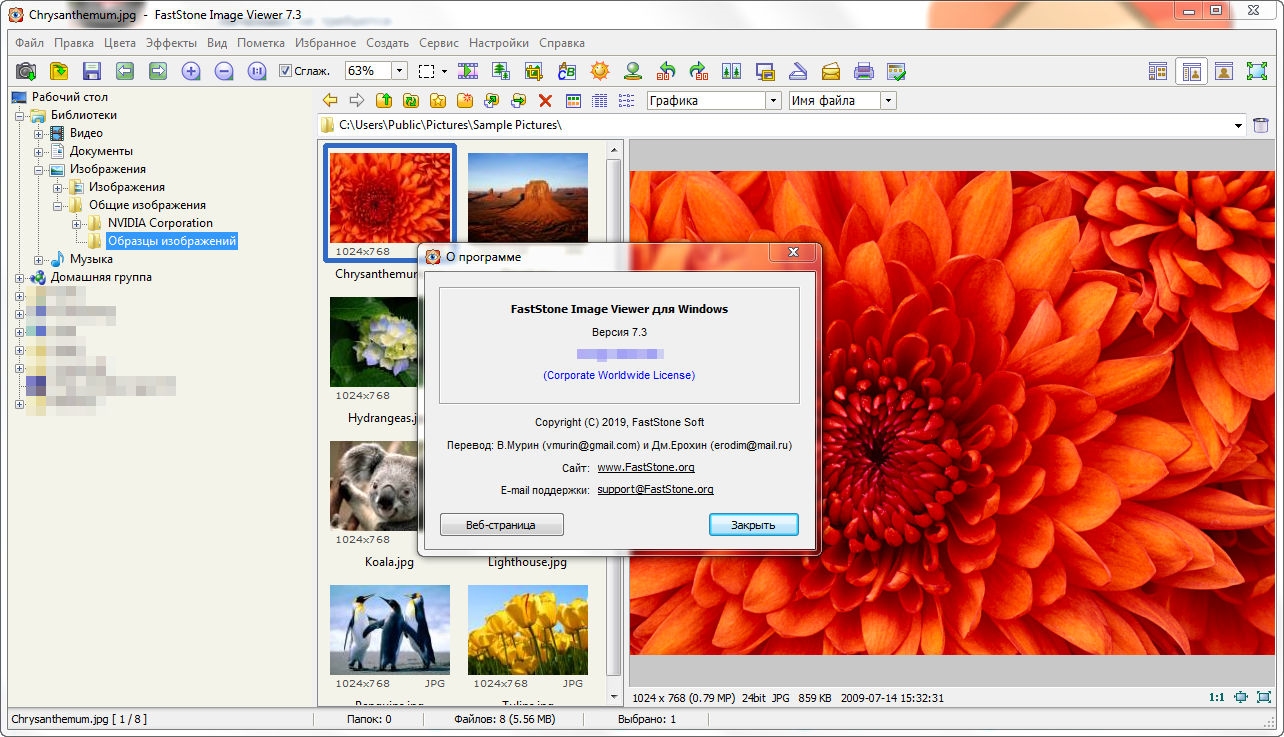
Task: Delete selected file red X icon
Action: tap(545, 100)
